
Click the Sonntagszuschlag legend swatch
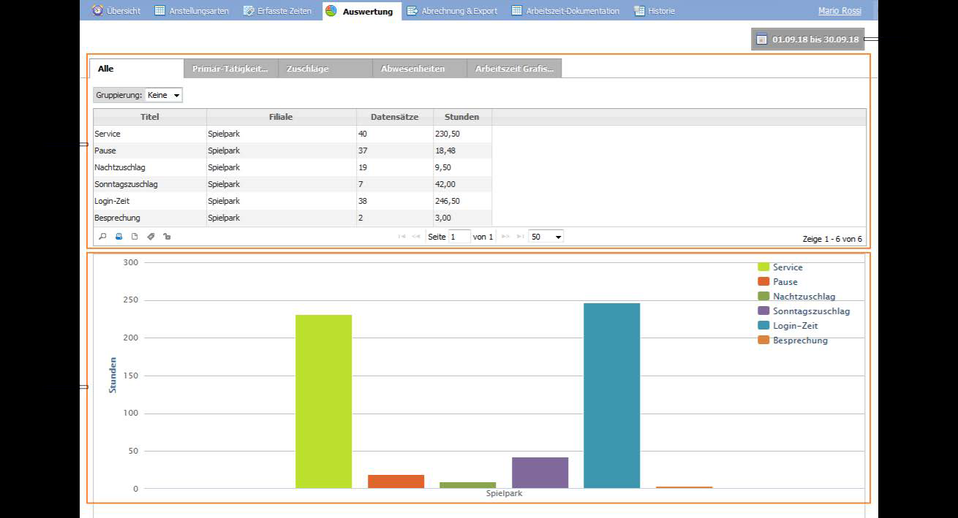point(764,311)
